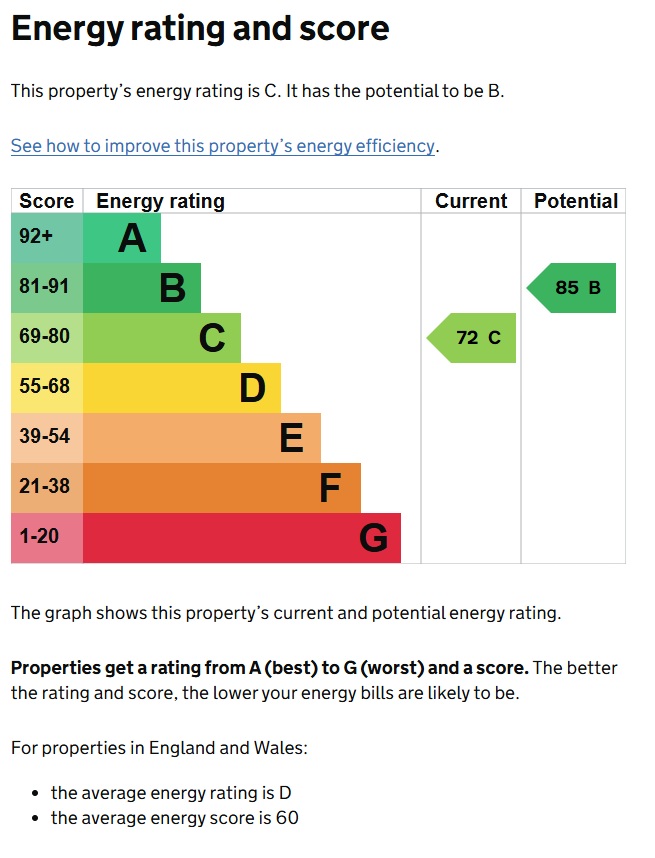
Task: Click the Current column header
Action: pyautogui.click(x=471, y=201)
